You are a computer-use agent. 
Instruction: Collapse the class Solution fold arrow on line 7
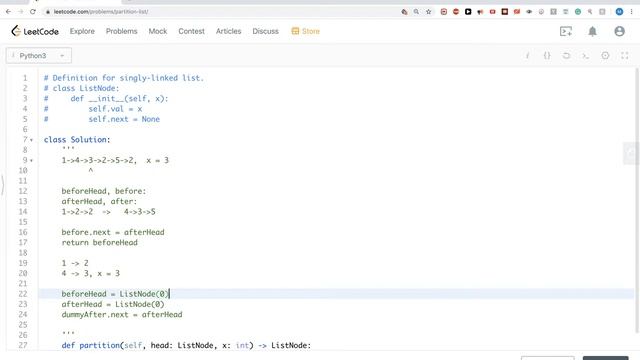point(31,140)
